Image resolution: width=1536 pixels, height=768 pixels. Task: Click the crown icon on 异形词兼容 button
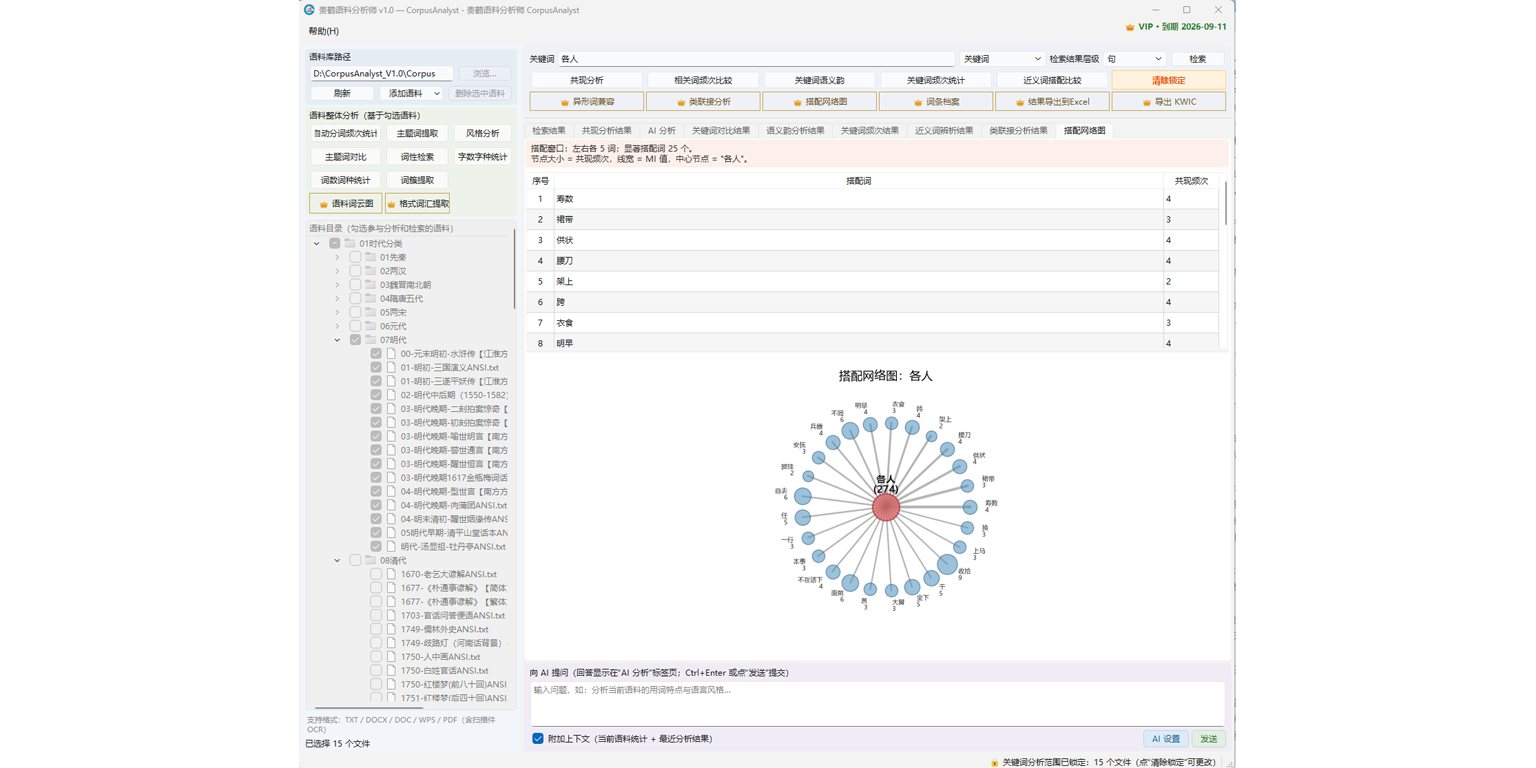point(565,102)
